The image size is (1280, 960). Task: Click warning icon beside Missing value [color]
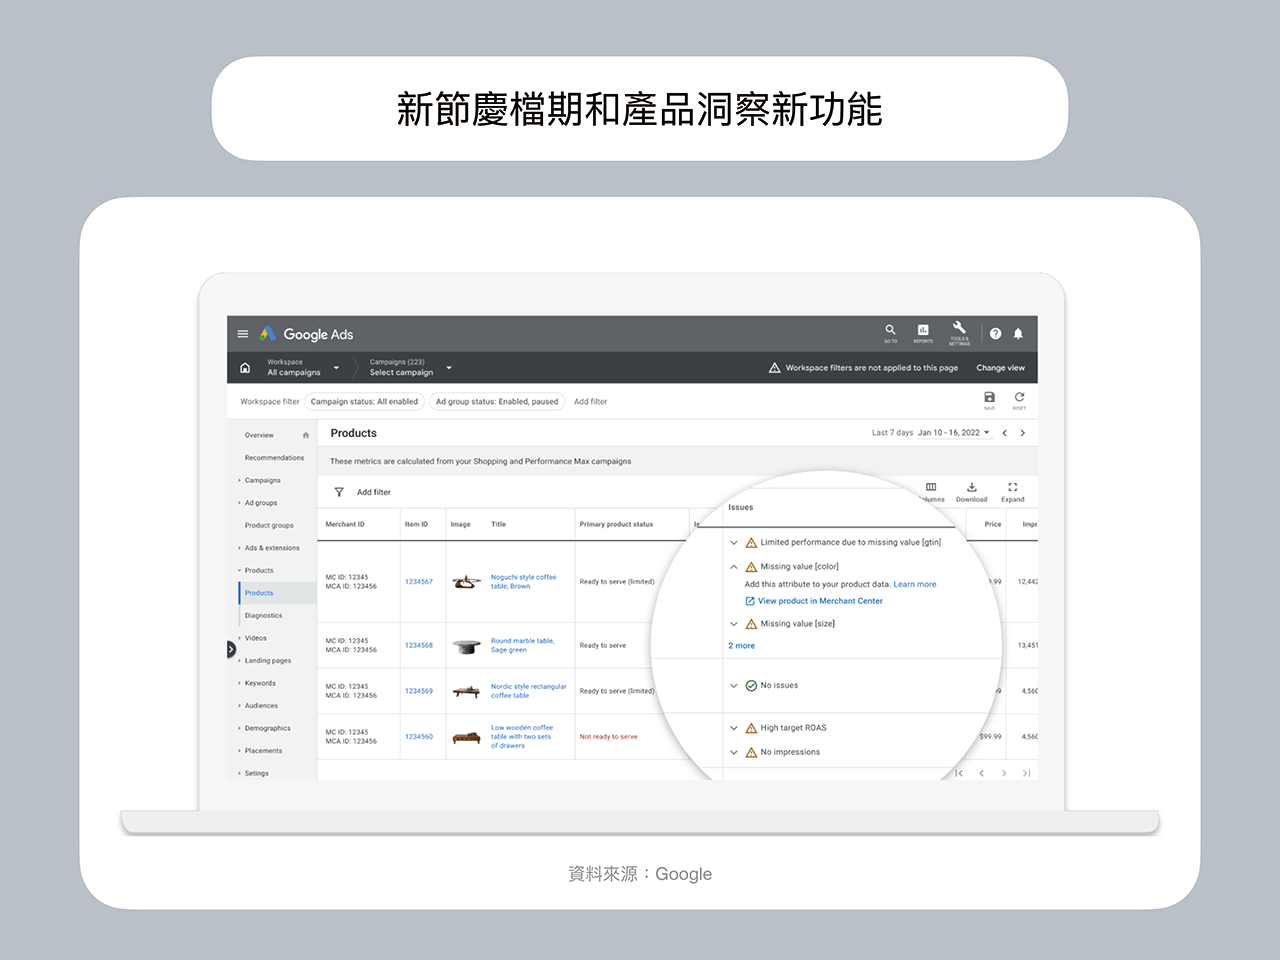(x=751, y=567)
